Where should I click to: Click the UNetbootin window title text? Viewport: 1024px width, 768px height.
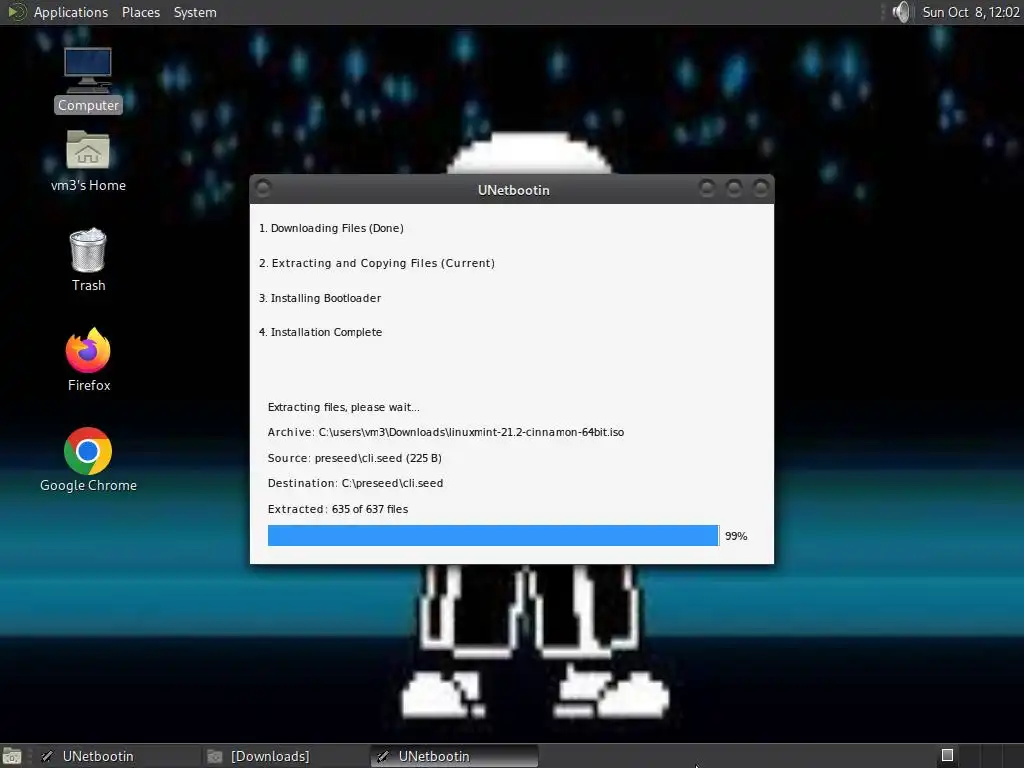(x=513, y=190)
